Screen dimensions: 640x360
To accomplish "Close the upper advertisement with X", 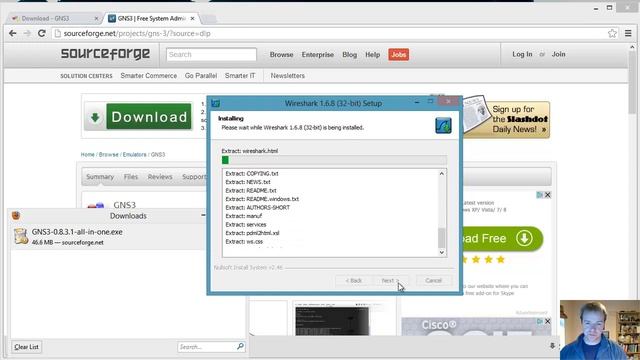I will pyautogui.click(x=547, y=195).
